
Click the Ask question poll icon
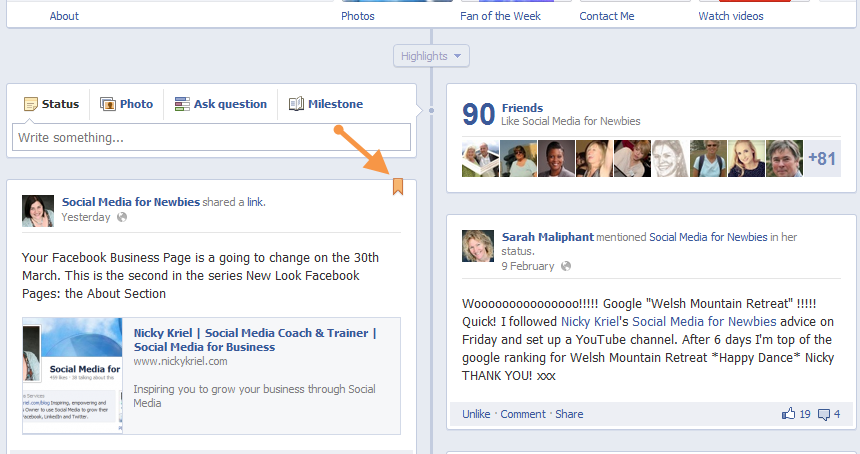pos(182,104)
